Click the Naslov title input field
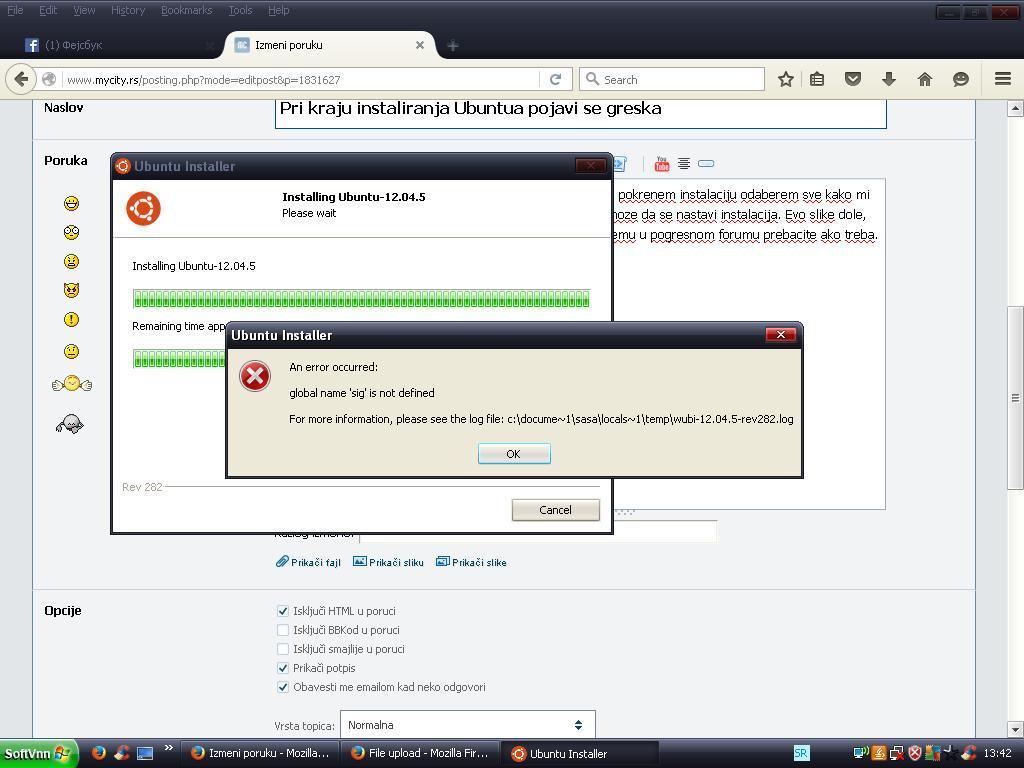The width and height of the screenshot is (1024, 768). 581,112
